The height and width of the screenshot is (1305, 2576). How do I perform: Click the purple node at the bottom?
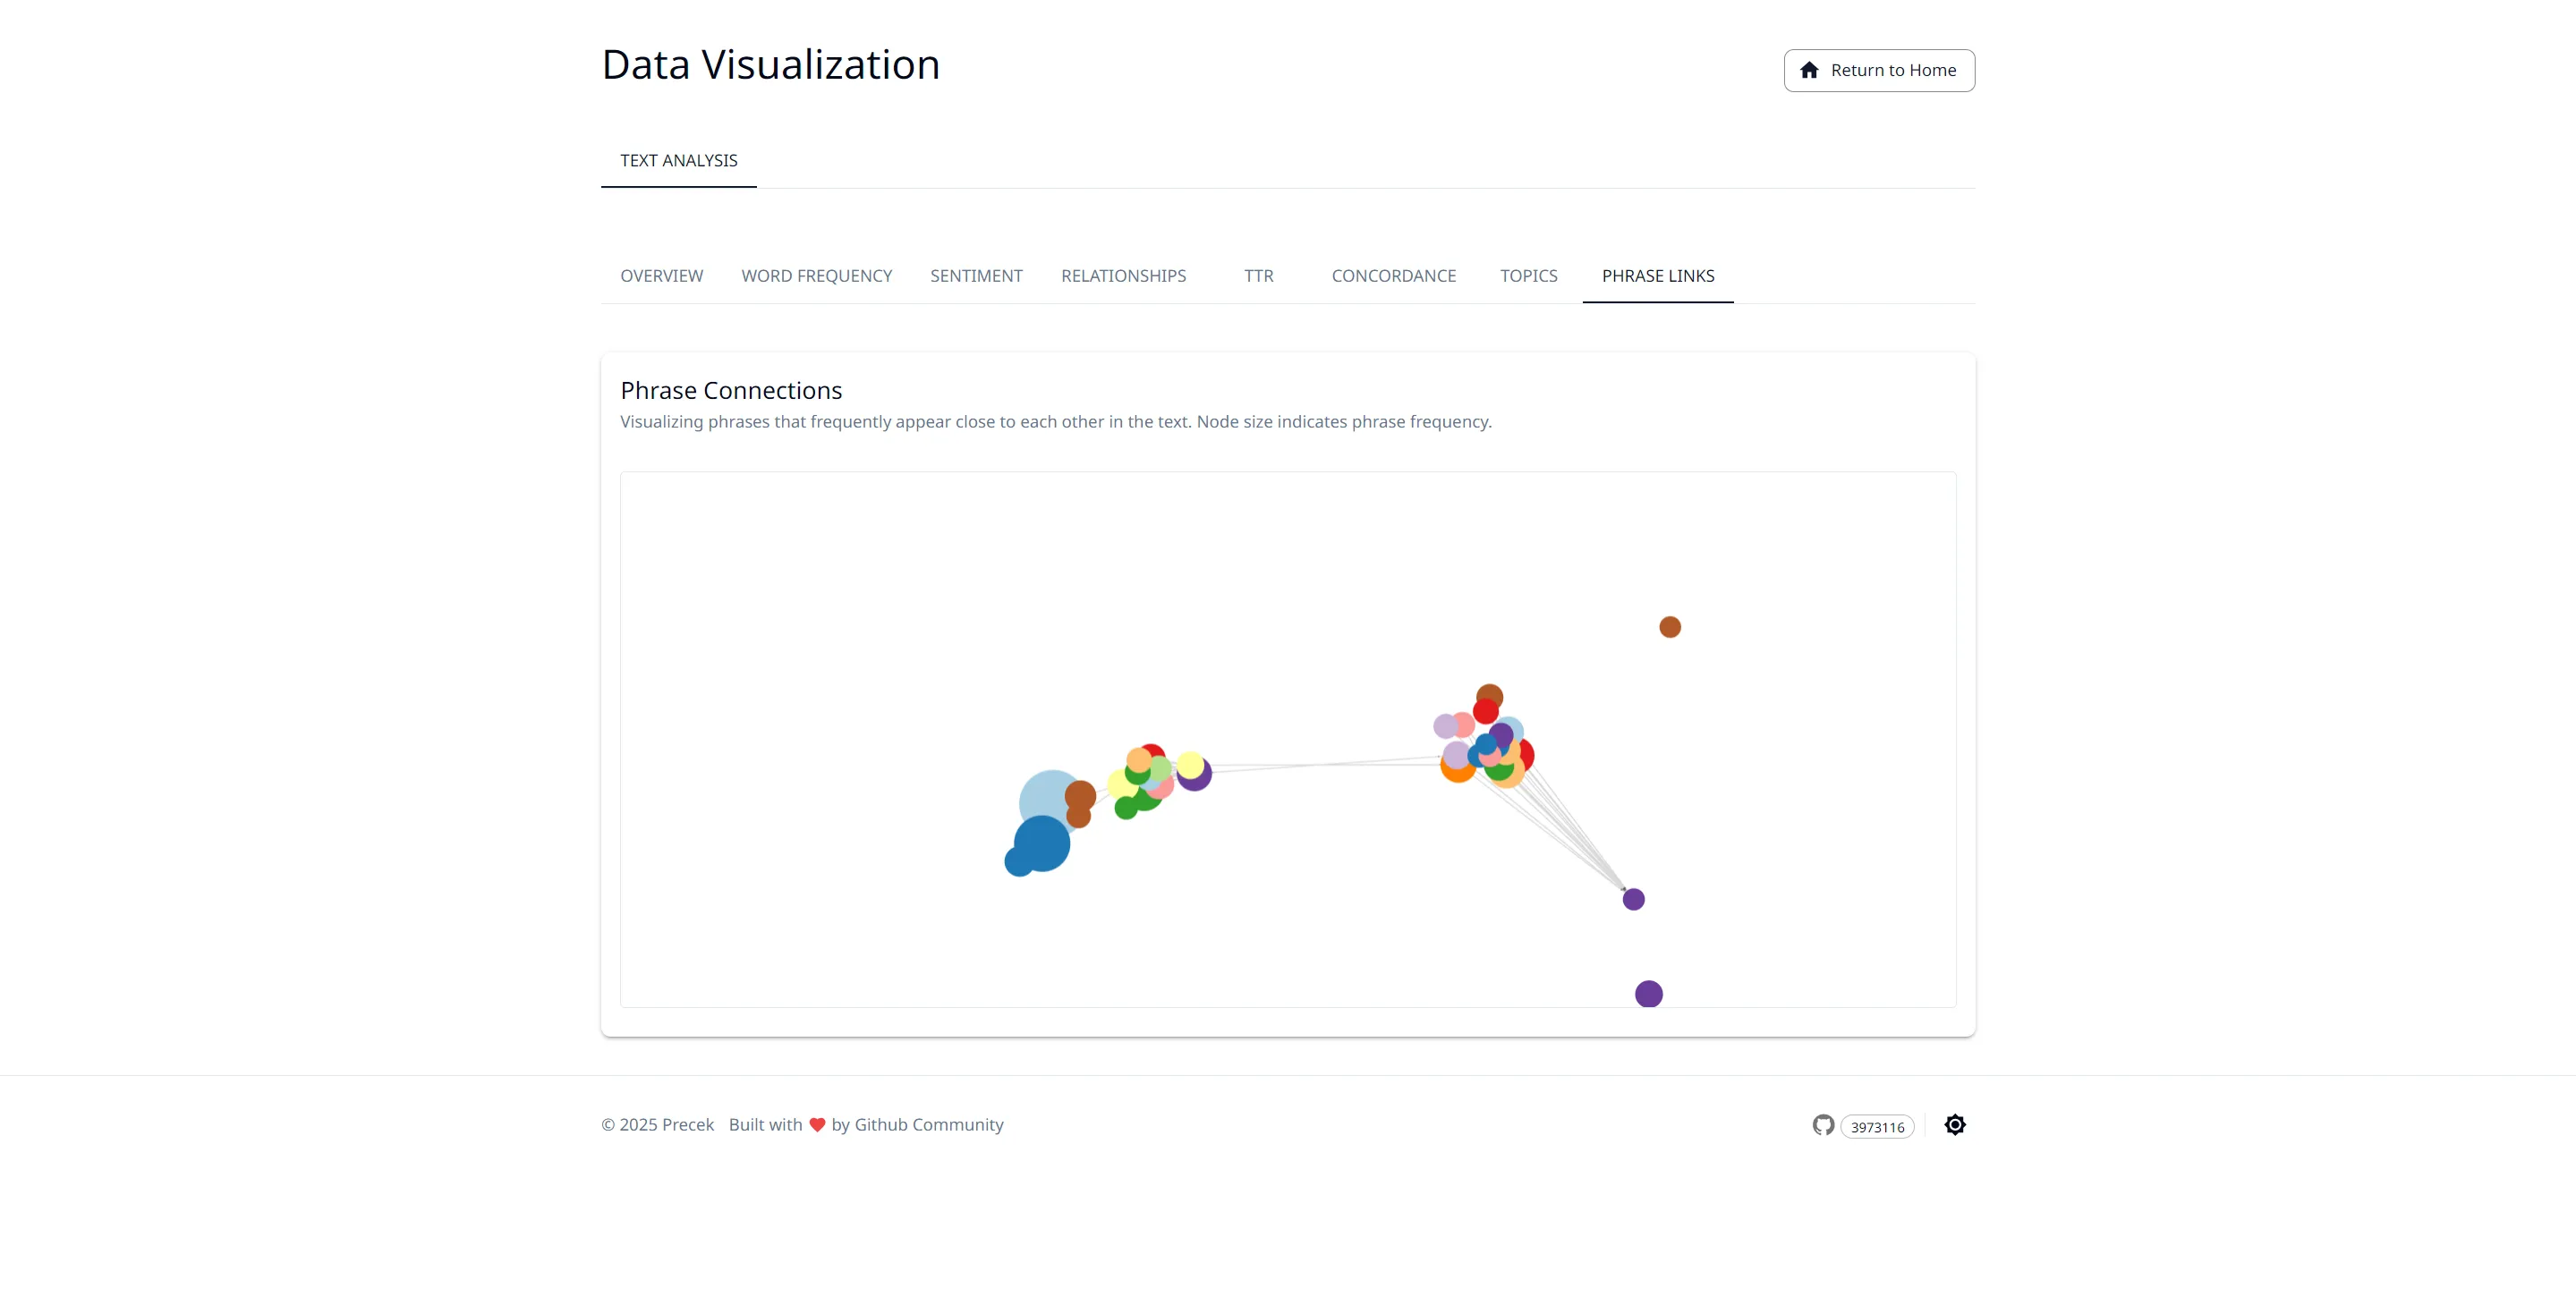1648,992
